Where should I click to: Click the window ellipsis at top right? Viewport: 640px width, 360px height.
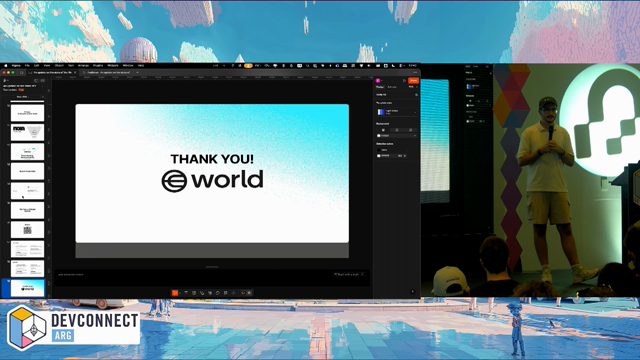click(415, 72)
